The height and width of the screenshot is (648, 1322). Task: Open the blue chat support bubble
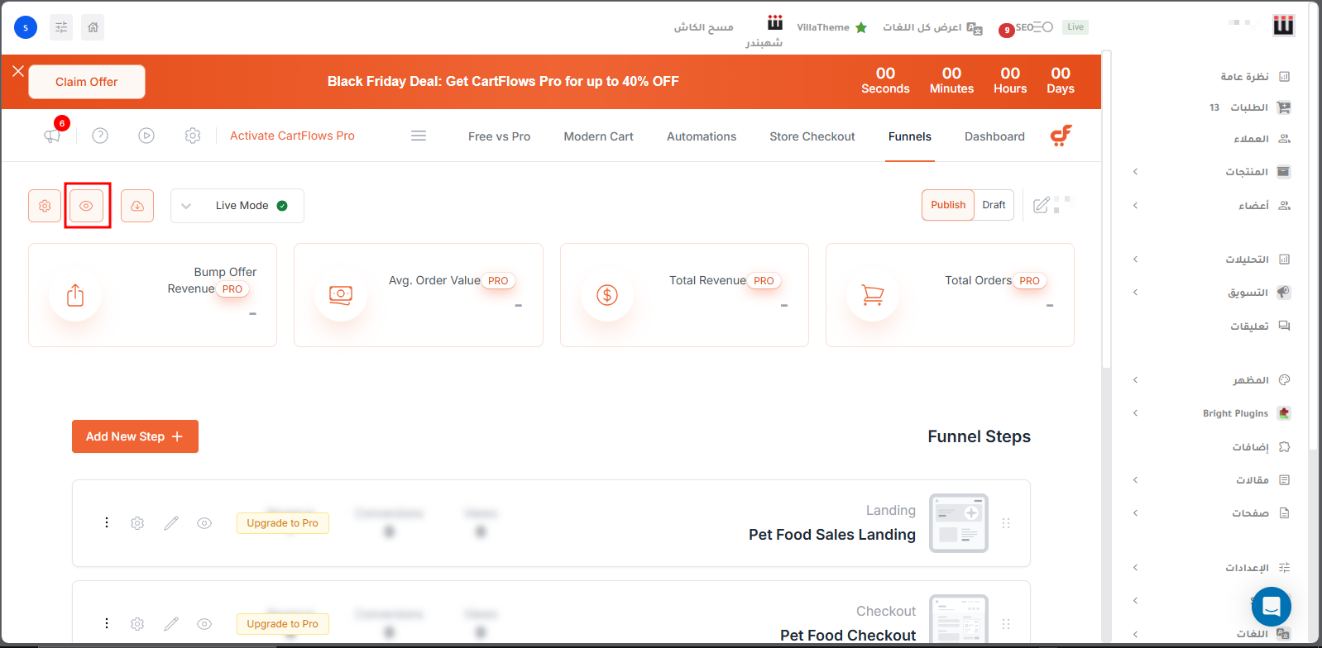(1271, 606)
